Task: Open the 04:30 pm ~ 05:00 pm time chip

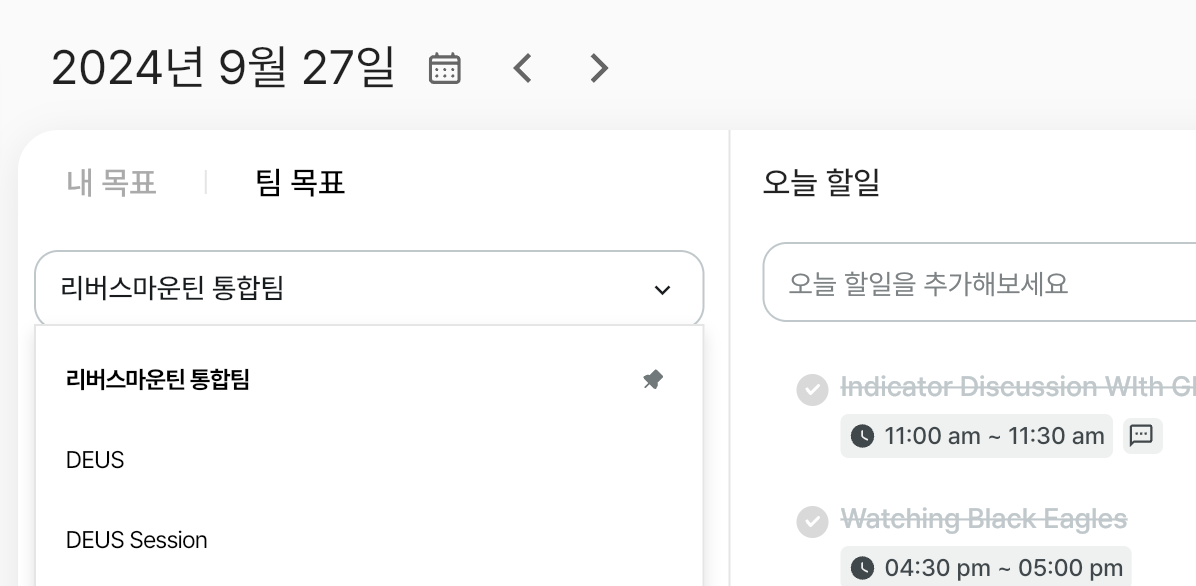Action: tap(985, 568)
